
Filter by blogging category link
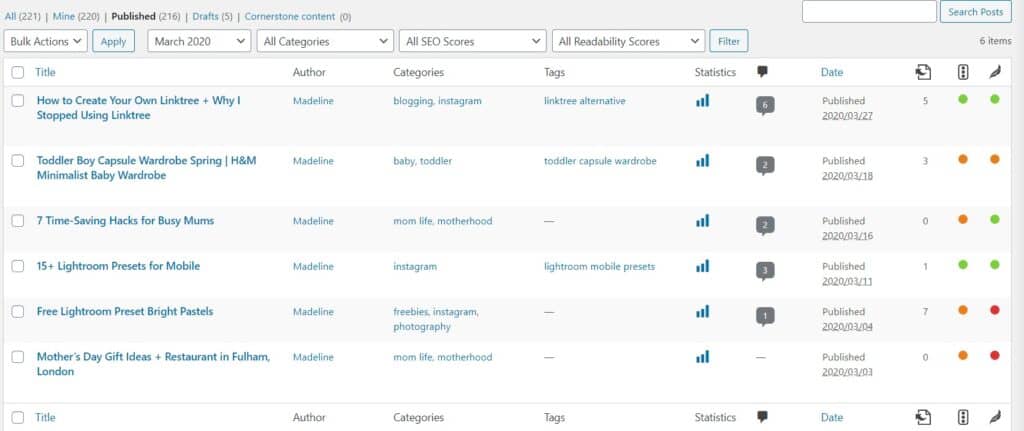pyautogui.click(x=413, y=101)
